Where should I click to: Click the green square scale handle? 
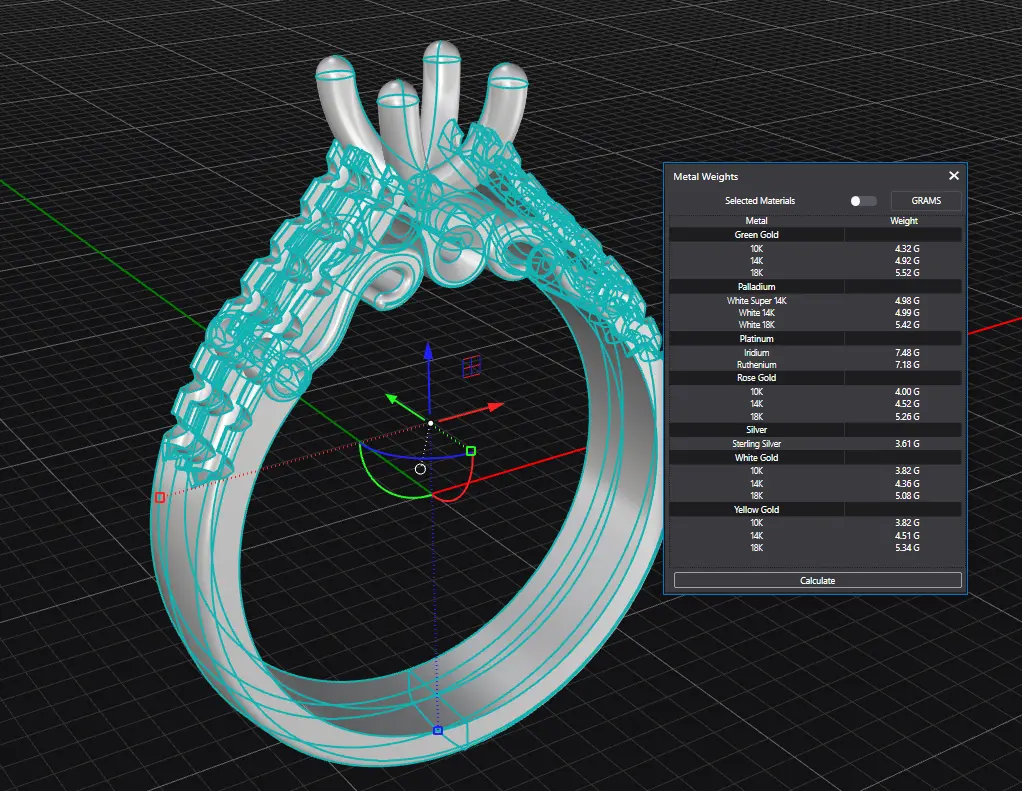pyautogui.click(x=471, y=451)
